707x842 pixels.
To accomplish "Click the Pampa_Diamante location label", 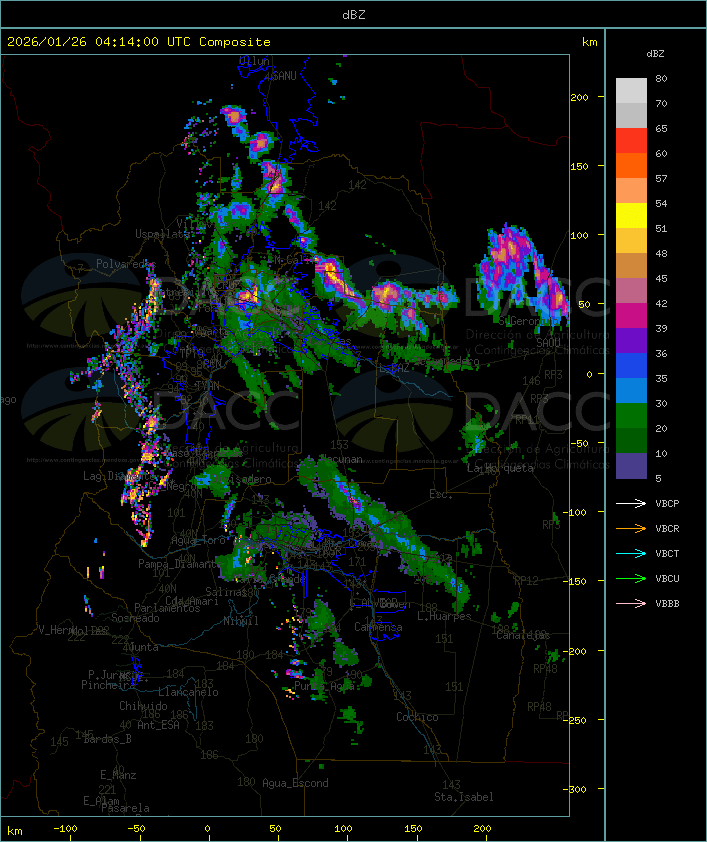I will point(177,564).
